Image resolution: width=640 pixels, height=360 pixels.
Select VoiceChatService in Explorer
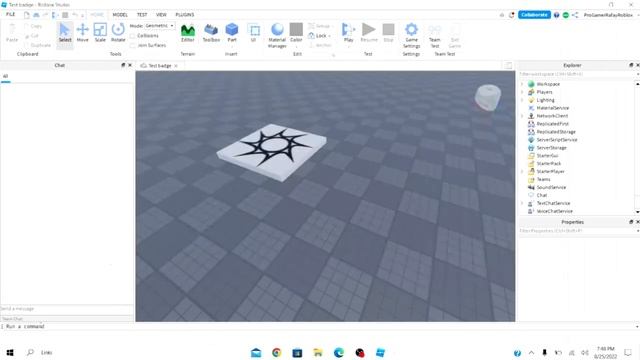pyautogui.click(x=554, y=211)
